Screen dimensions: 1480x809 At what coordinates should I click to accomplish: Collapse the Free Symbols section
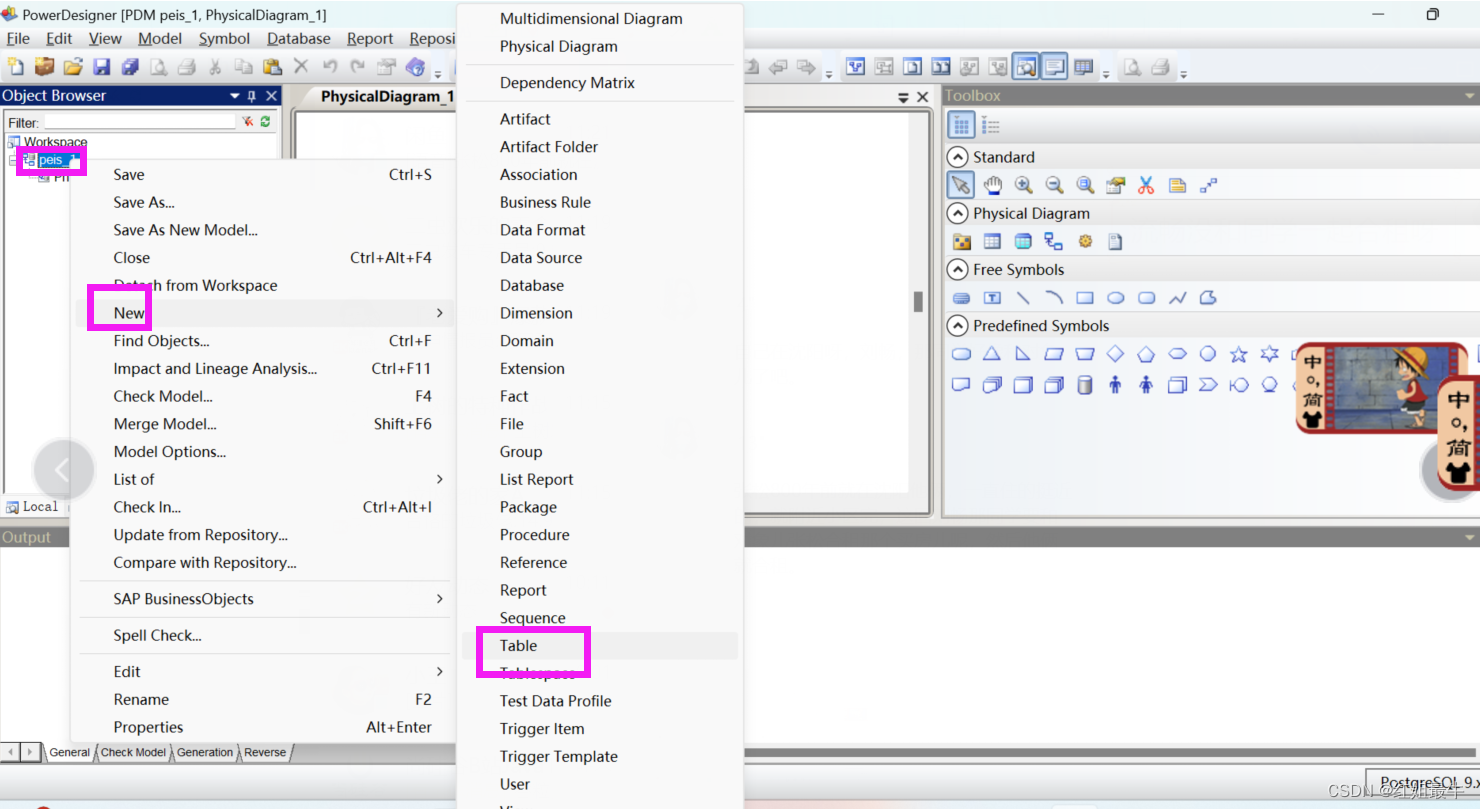click(957, 268)
